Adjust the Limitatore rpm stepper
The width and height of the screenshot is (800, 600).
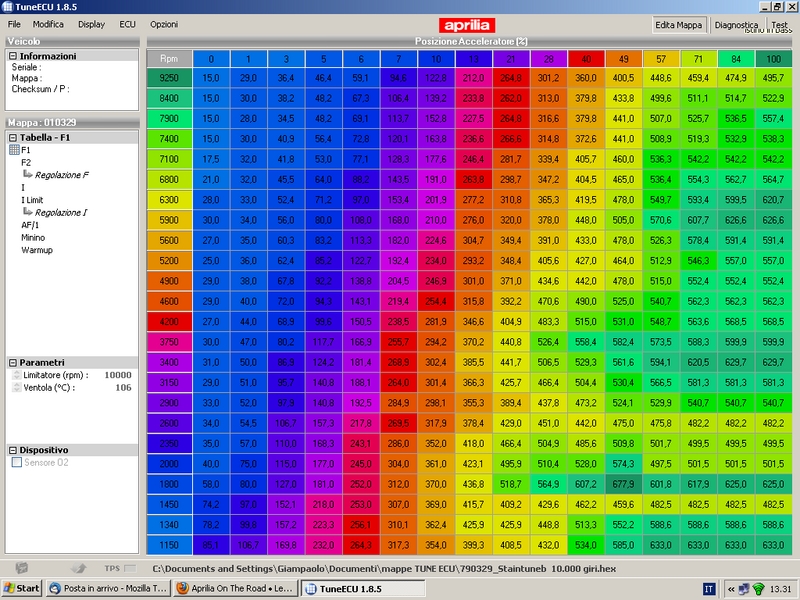pos(16,375)
